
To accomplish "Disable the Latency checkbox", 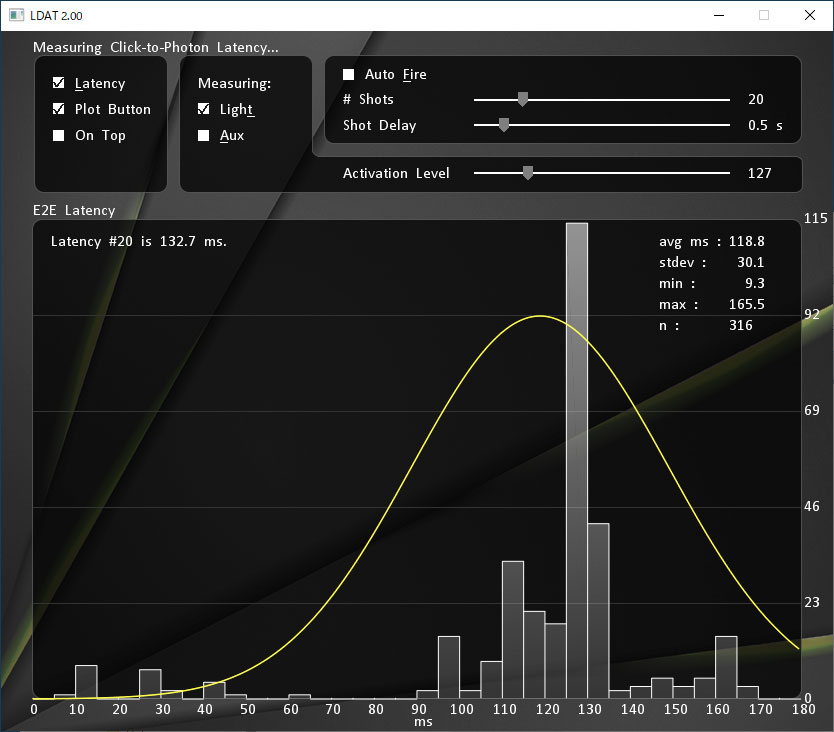I will [59, 83].
